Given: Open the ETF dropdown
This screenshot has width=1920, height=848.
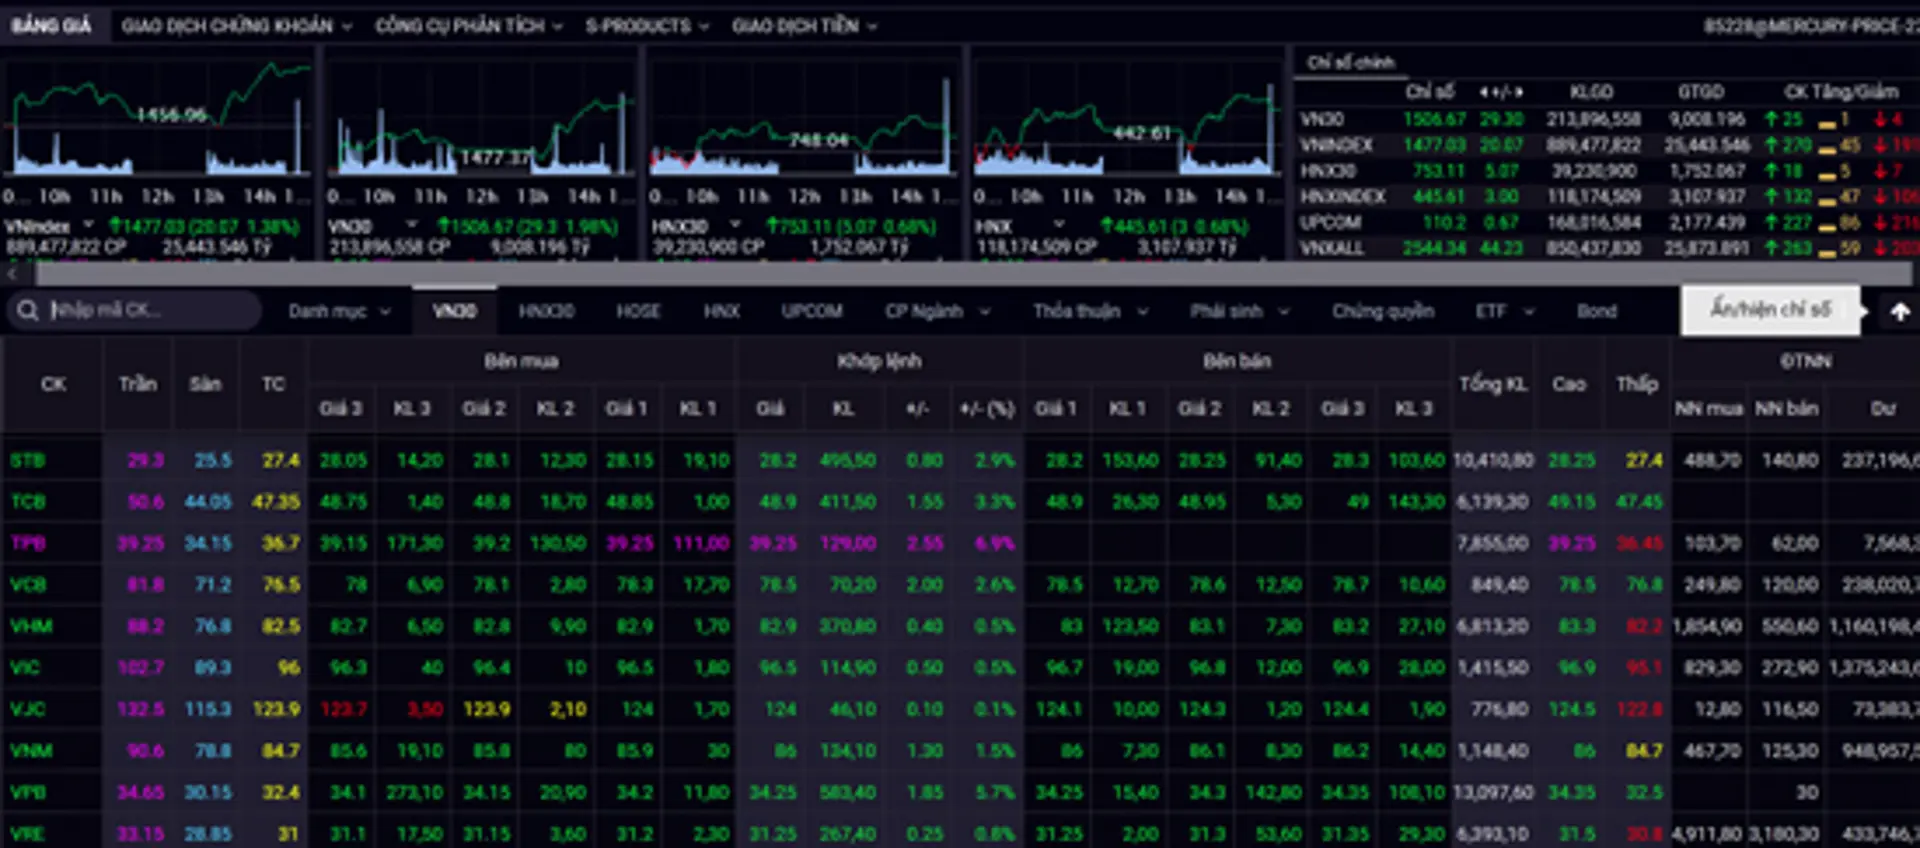Looking at the screenshot, I should [x=1504, y=311].
